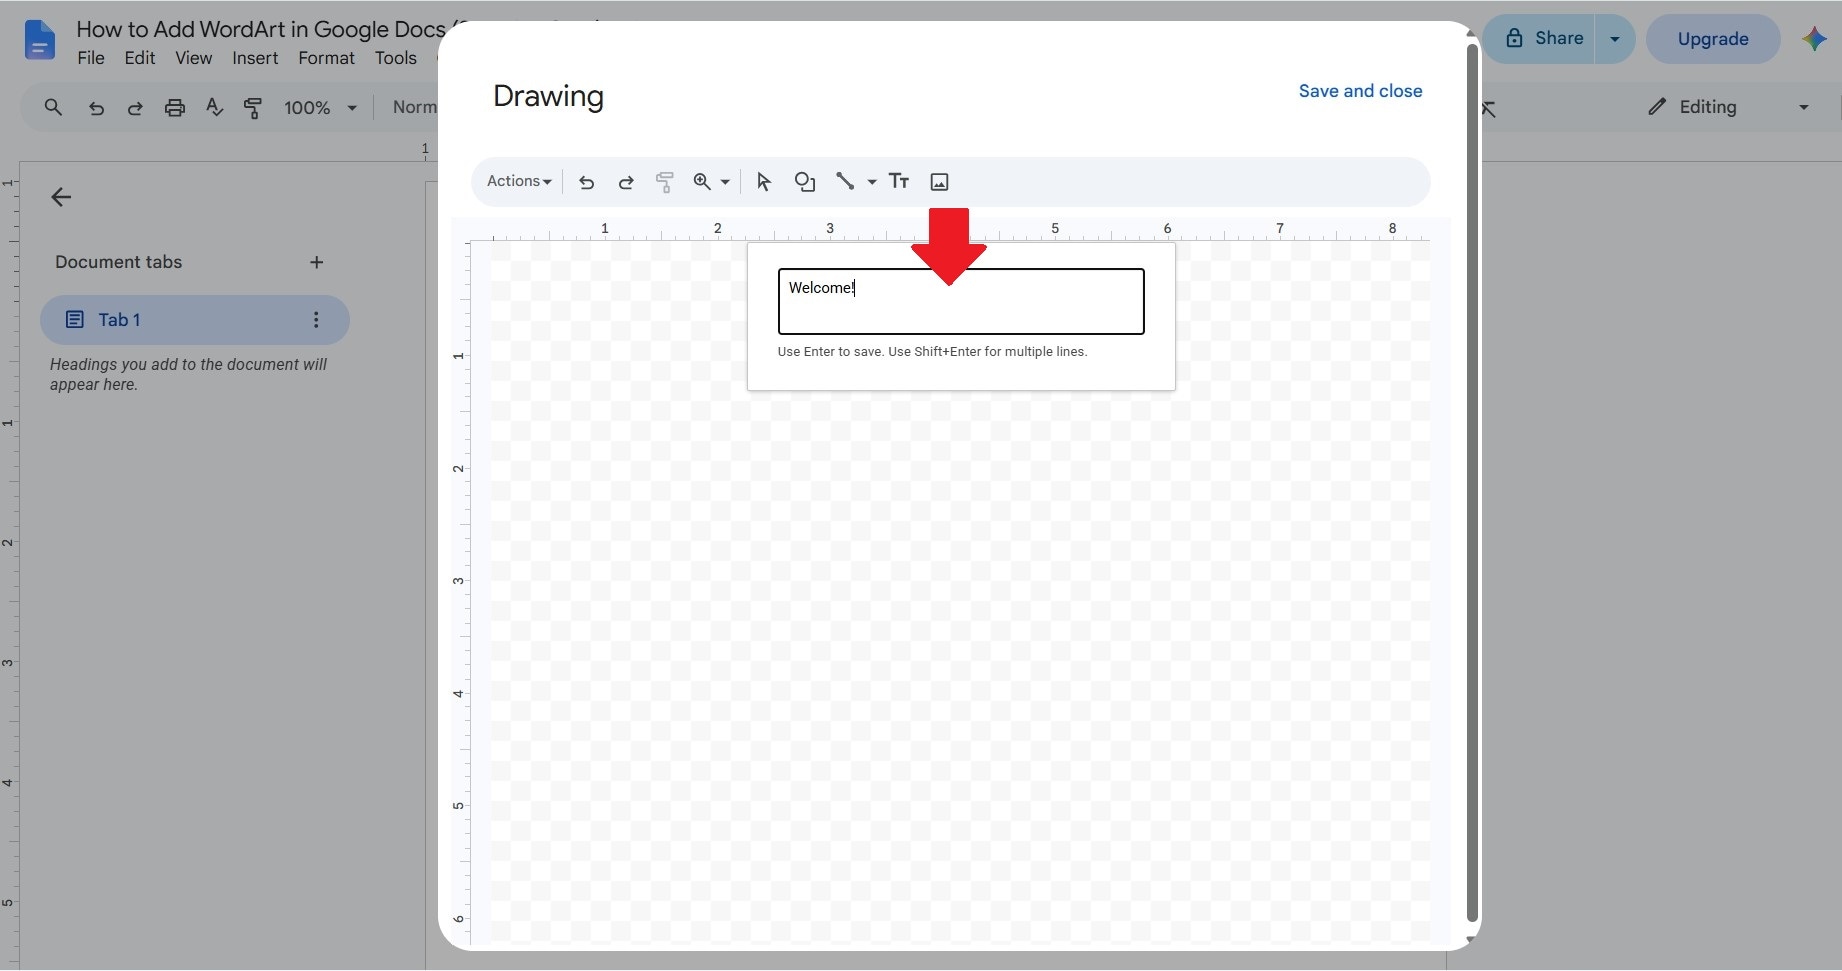Click the Upgrade button
This screenshot has height=971, width=1842.
[1713, 39]
